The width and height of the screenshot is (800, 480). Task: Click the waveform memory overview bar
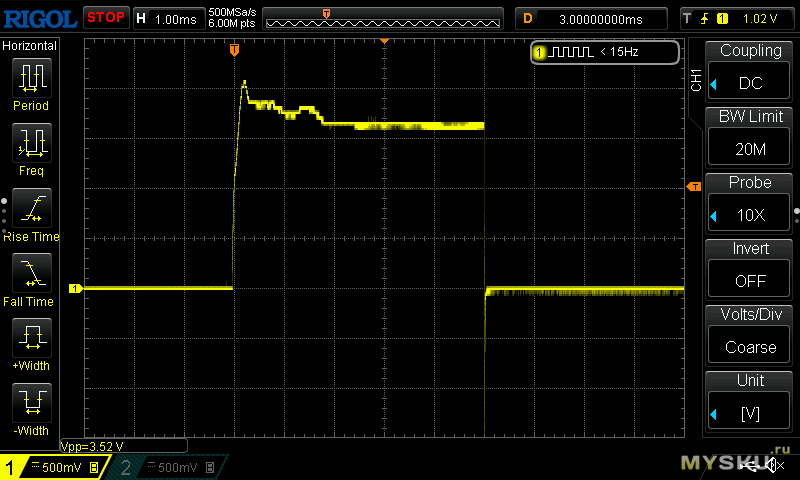coord(383,19)
